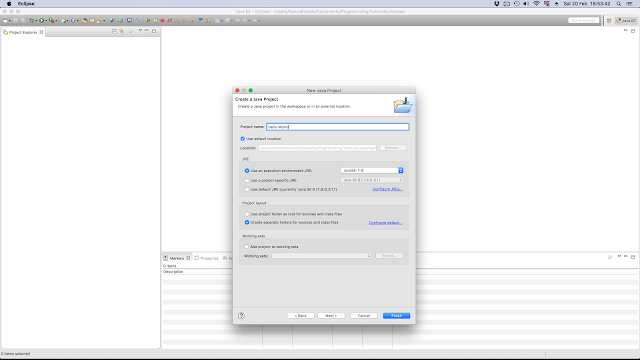Screen dimensions: 640x360
Task: Minimize the editor area
Action: click(x=626, y=31)
